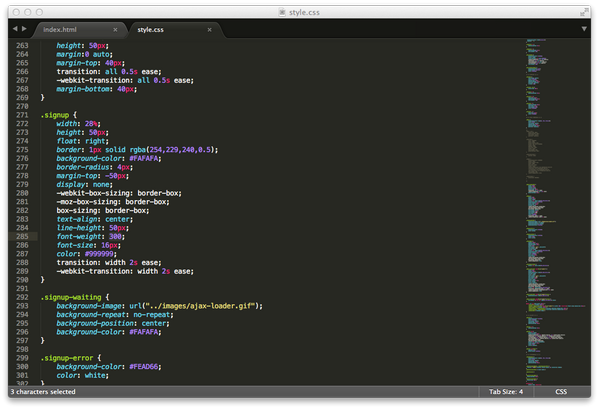Click 'color: white' line
Screen dimensions: 599x409
(x=83, y=375)
